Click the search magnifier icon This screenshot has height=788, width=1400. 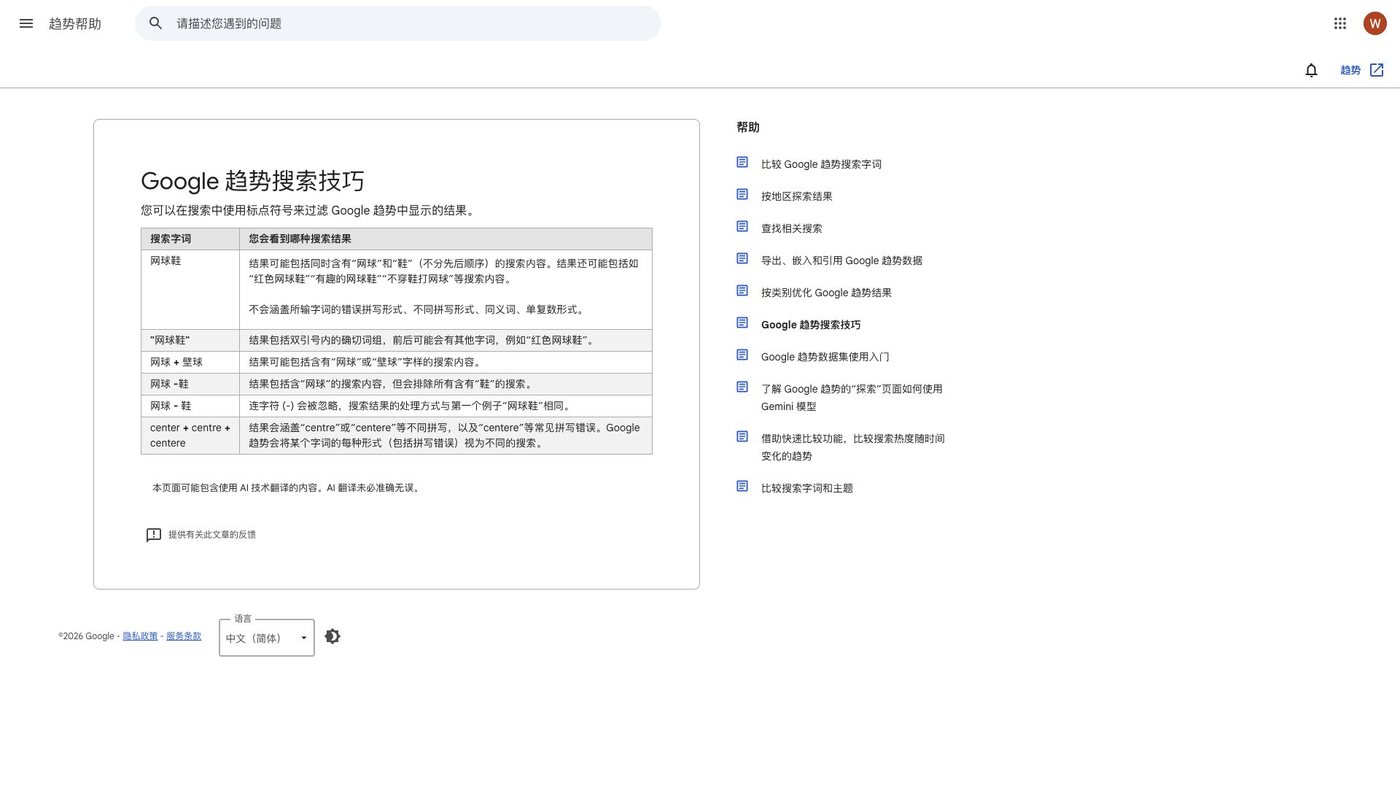click(156, 23)
